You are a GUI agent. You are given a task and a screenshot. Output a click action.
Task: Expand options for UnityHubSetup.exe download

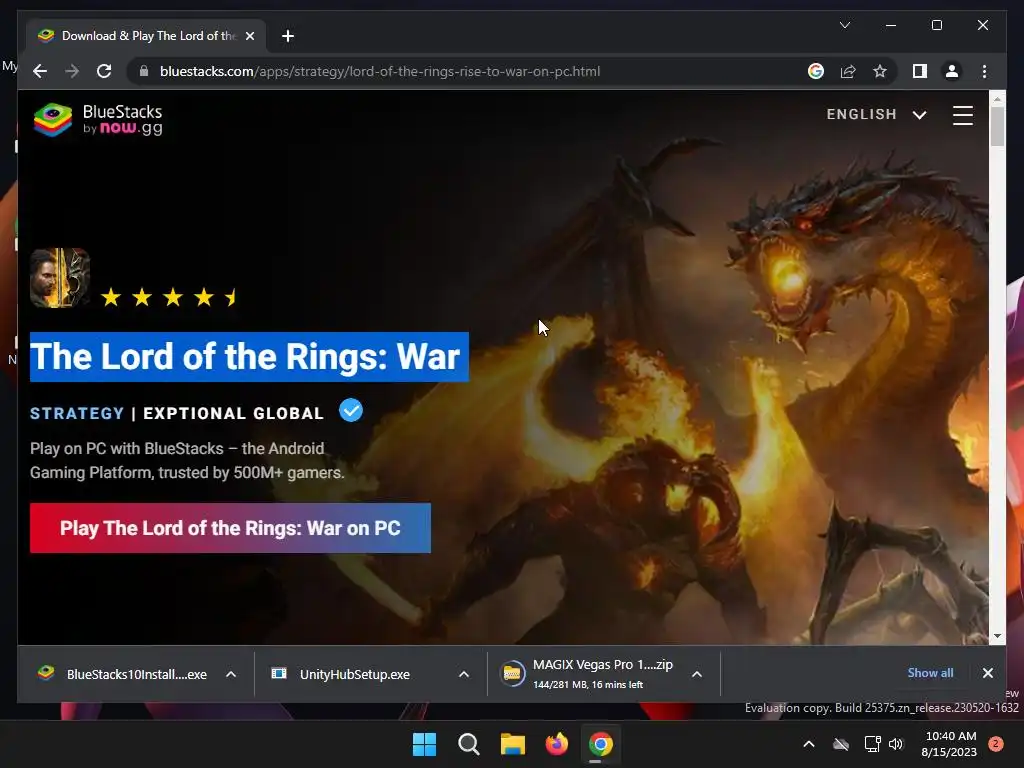click(x=464, y=674)
